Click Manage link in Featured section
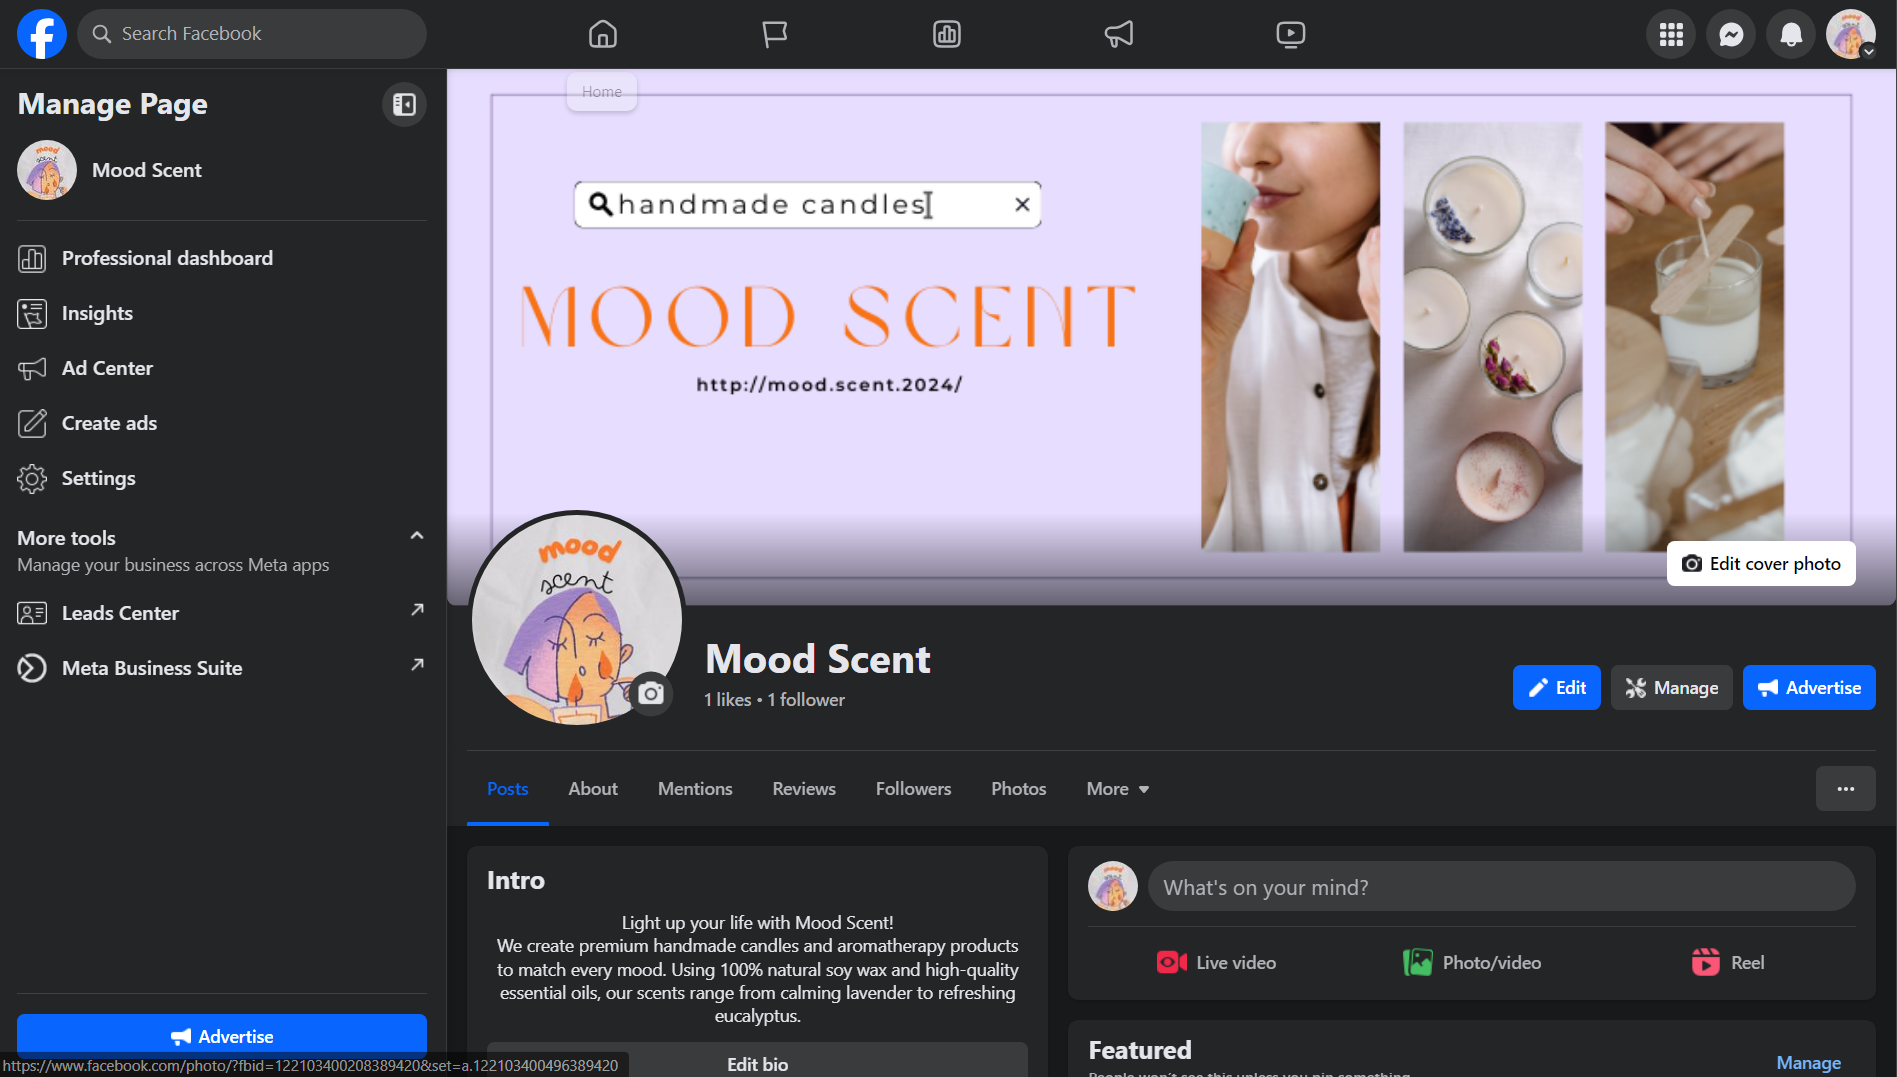This screenshot has height=1077, width=1897. click(x=1809, y=1063)
